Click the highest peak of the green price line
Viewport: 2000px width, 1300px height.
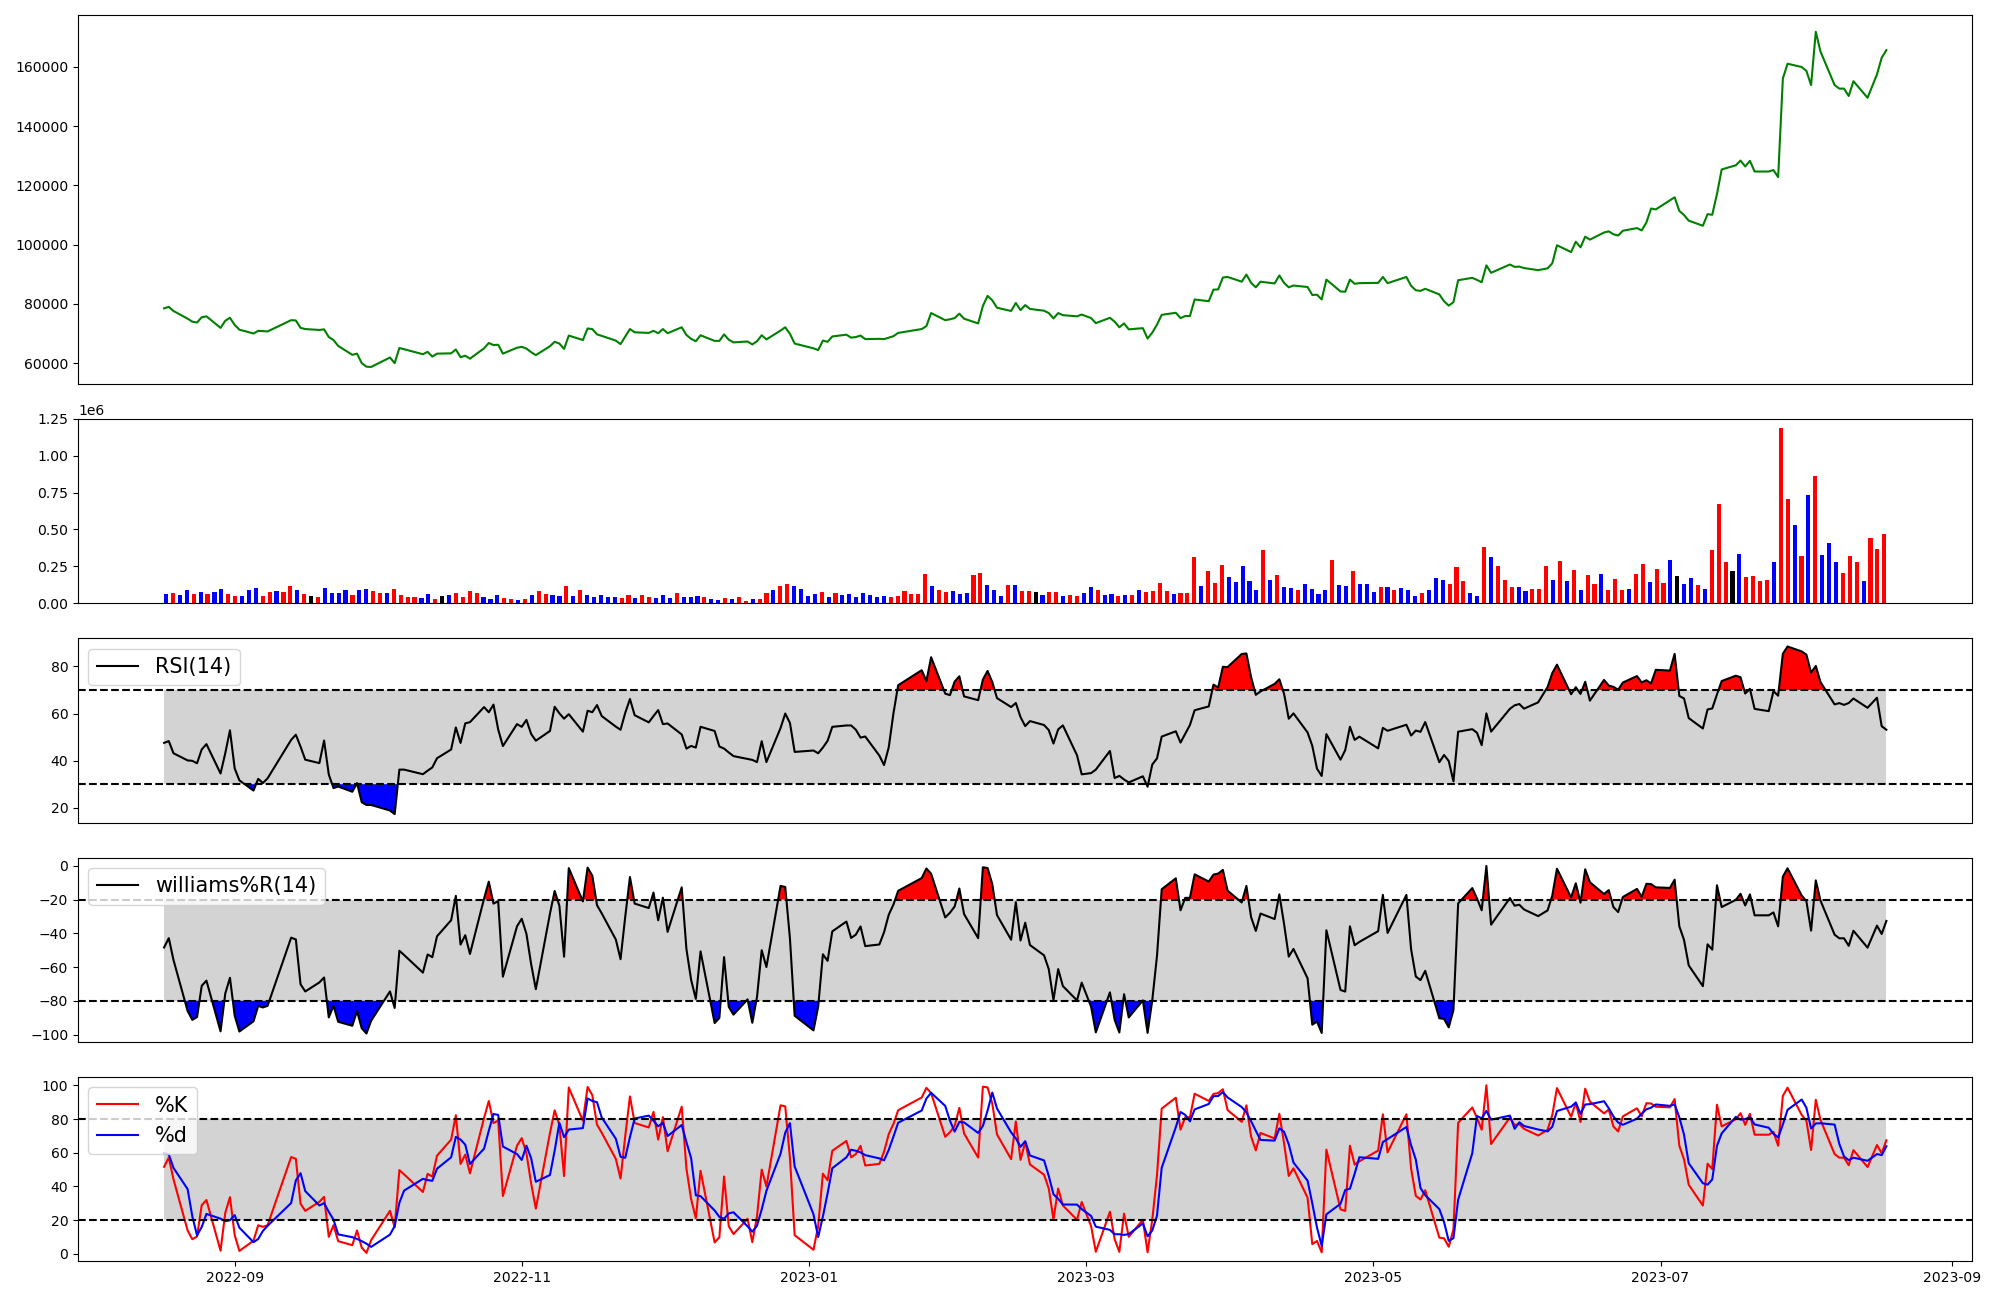click(1816, 33)
